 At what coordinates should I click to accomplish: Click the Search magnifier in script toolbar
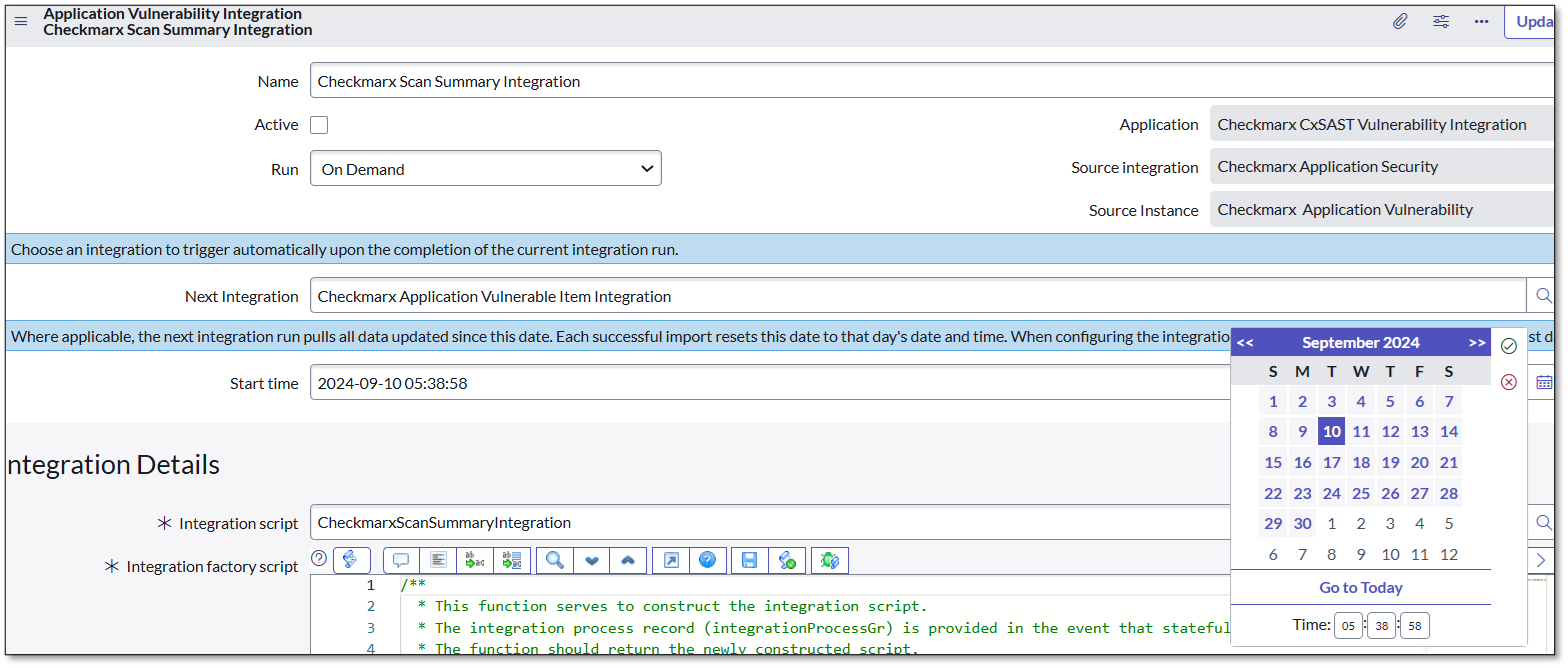[554, 560]
